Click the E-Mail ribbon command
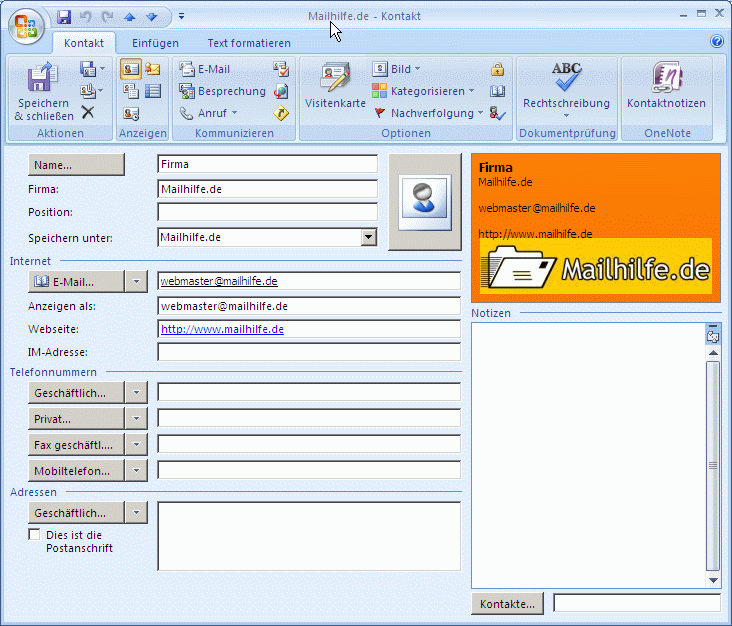The height and width of the screenshot is (626, 732). (205, 69)
